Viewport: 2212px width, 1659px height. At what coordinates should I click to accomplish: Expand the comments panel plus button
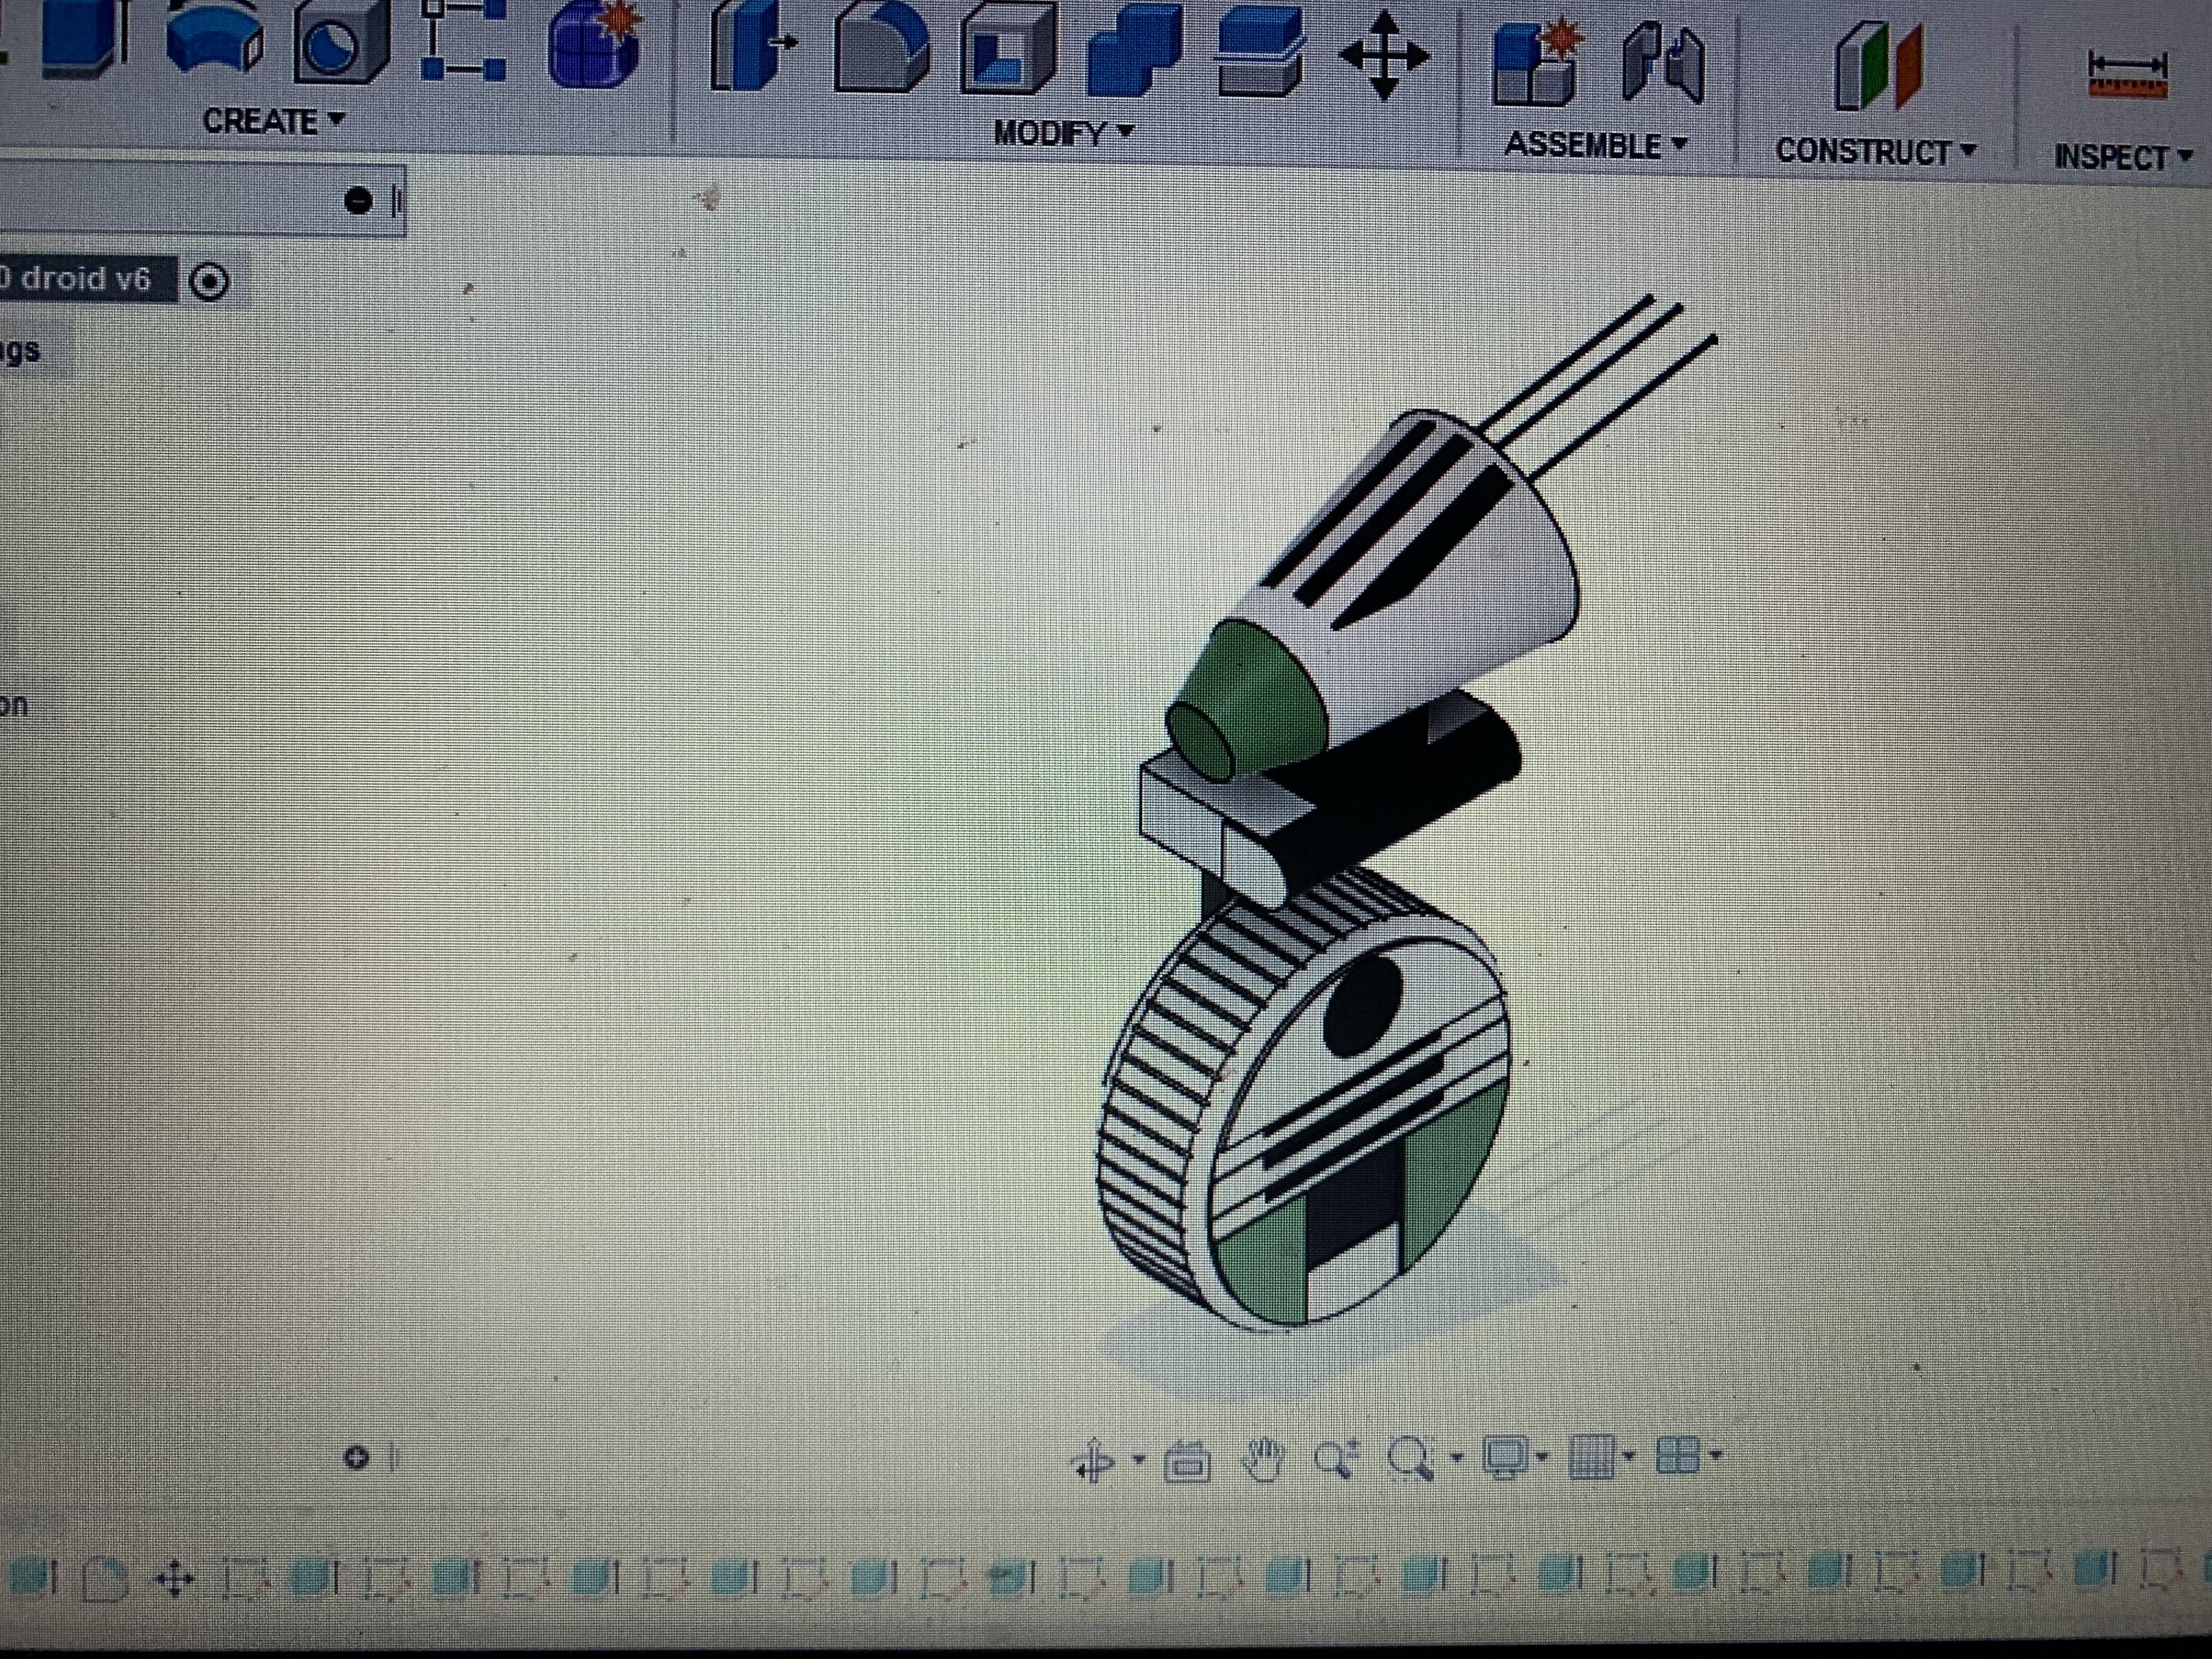pyautogui.click(x=356, y=1457)
